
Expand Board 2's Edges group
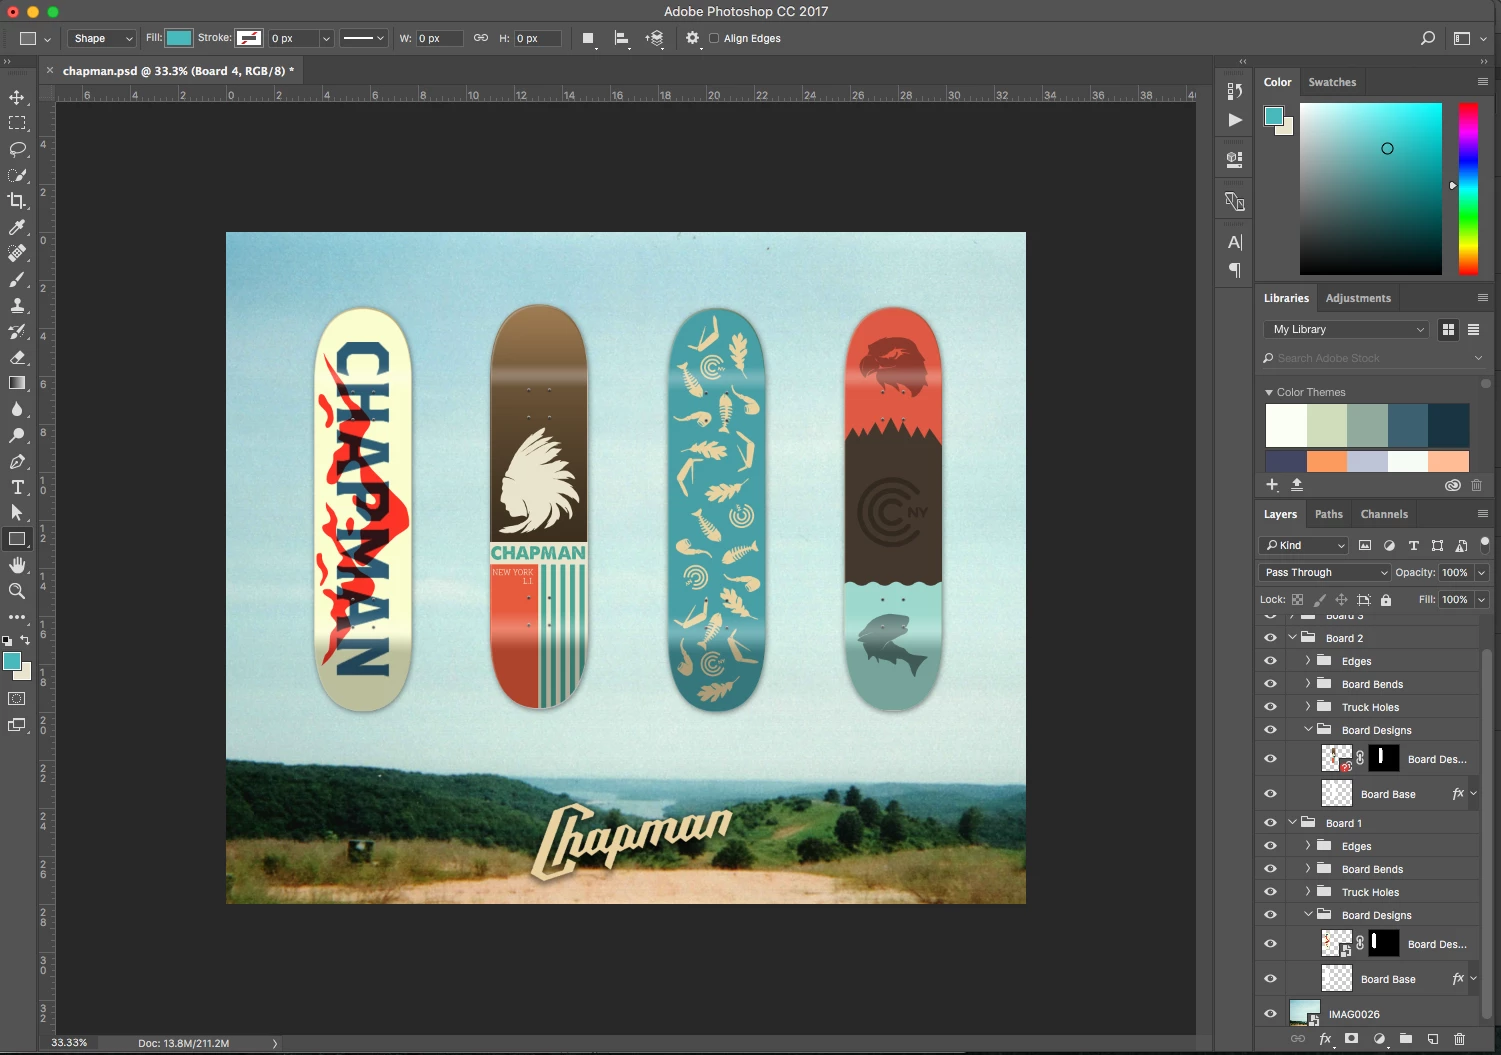tap(1307, 660)
